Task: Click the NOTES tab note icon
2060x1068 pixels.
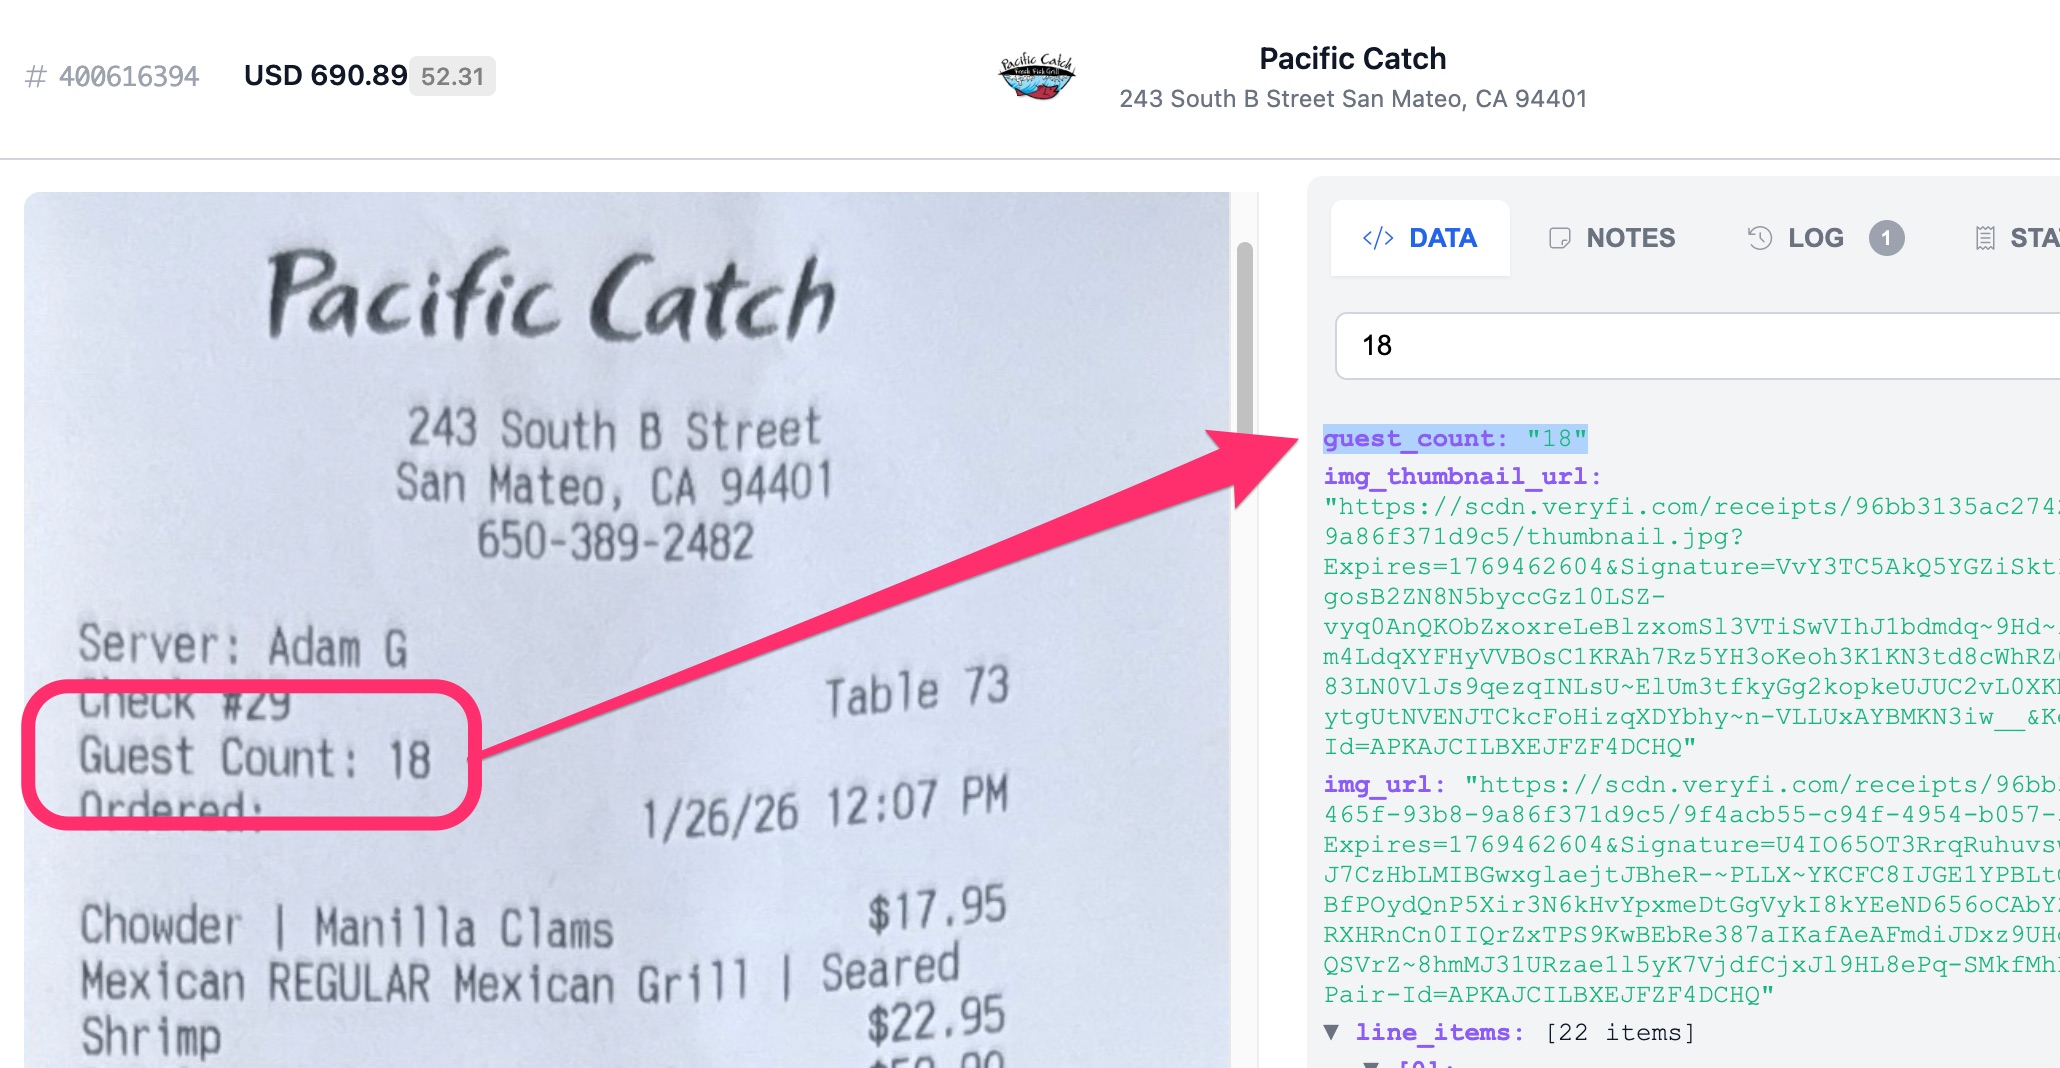Action: coord(1559,238)
